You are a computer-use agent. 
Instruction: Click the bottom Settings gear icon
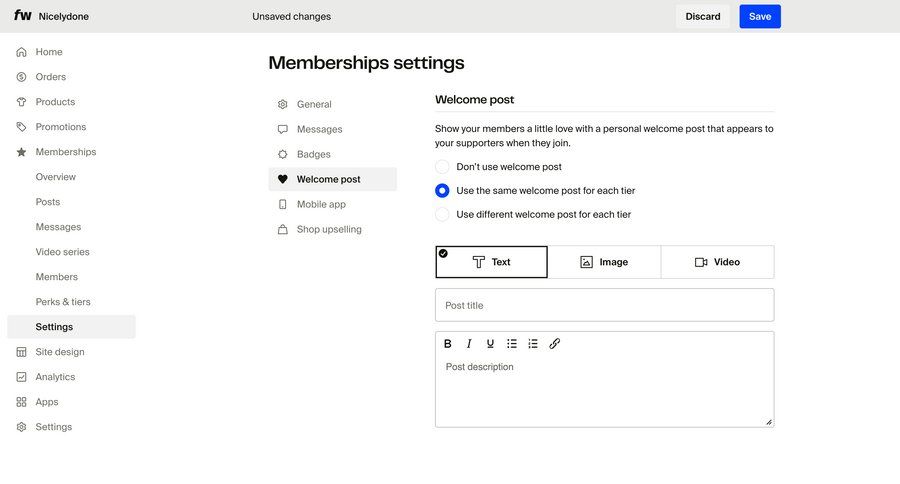coord(21,427)
